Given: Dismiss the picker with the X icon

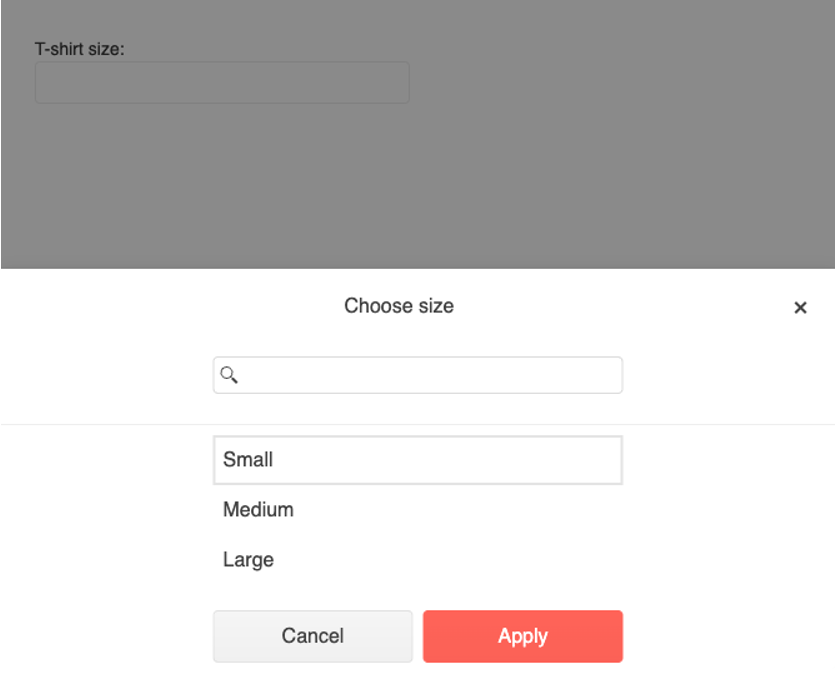Looking at the screenshot, I should coord(800,307).
